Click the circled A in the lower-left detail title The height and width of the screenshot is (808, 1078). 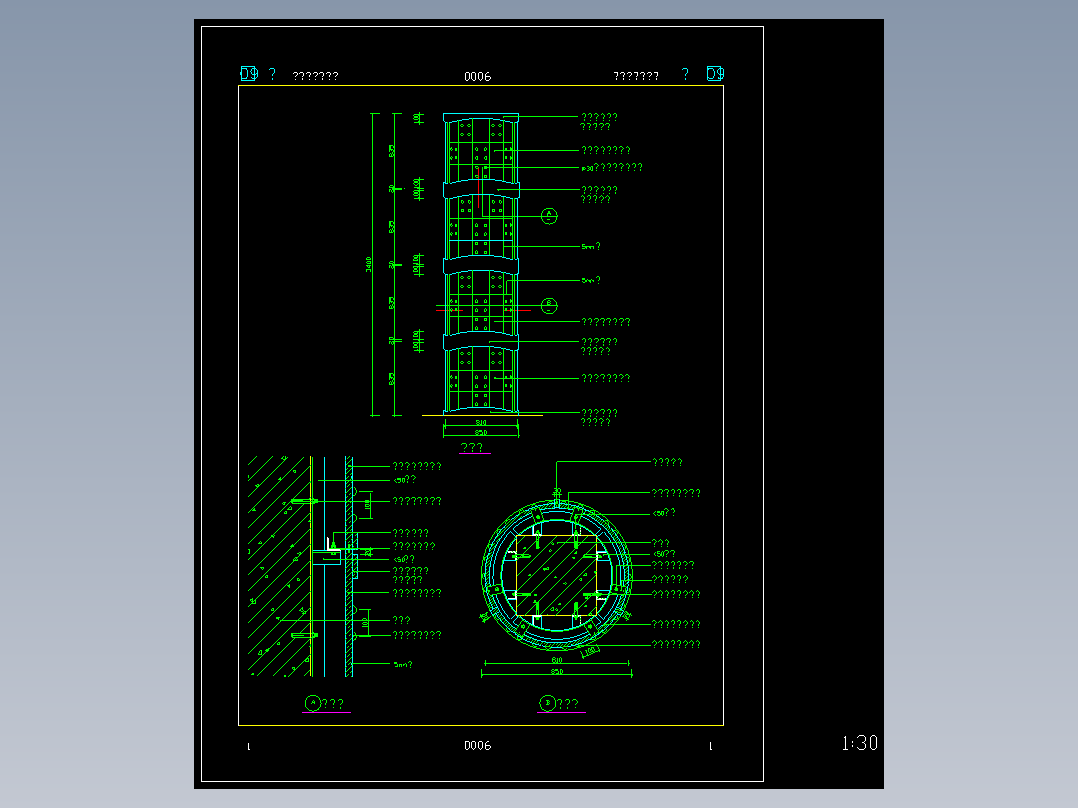(313, 703)
